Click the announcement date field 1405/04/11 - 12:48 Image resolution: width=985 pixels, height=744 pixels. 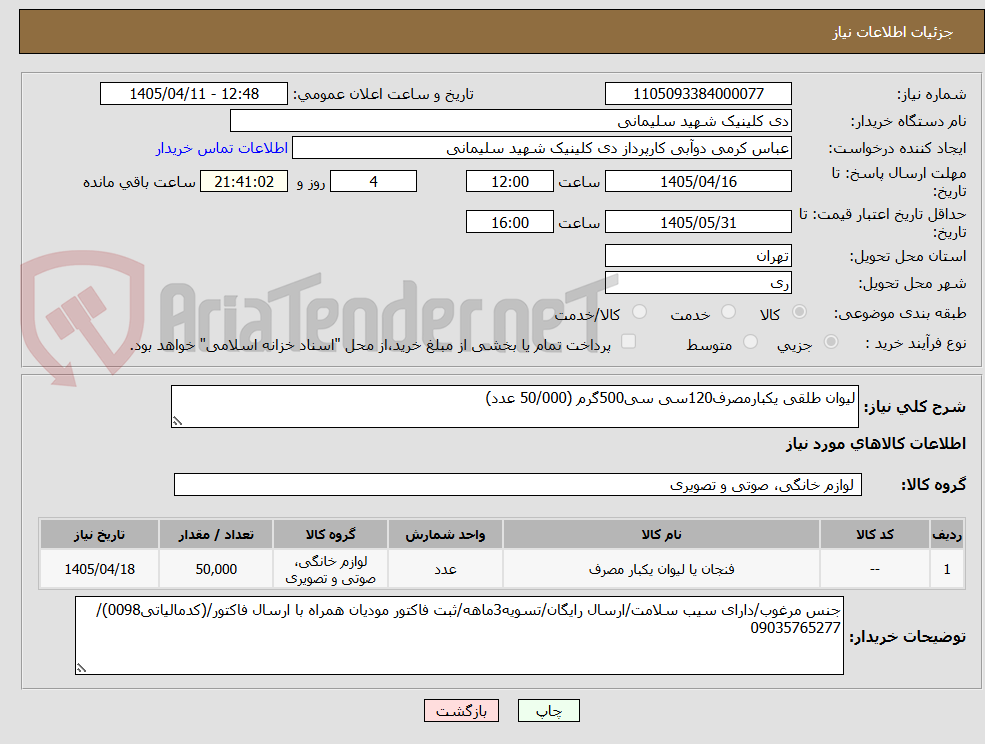193,94
